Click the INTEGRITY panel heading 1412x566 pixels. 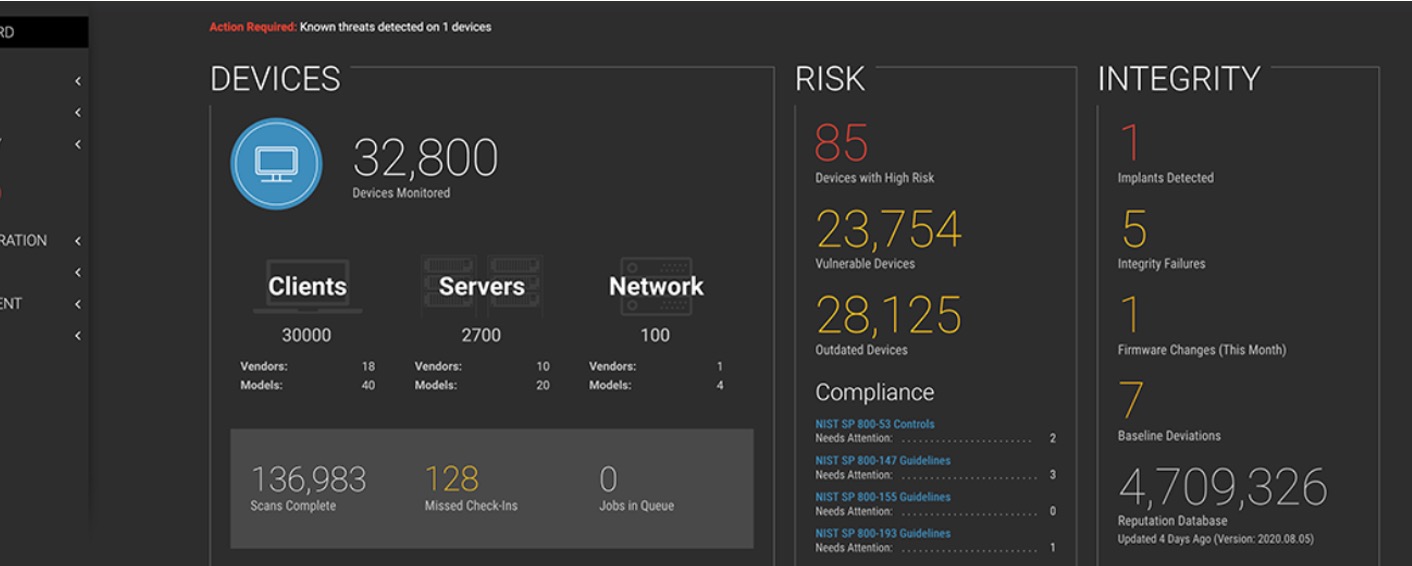click(x=1179, y=79)
